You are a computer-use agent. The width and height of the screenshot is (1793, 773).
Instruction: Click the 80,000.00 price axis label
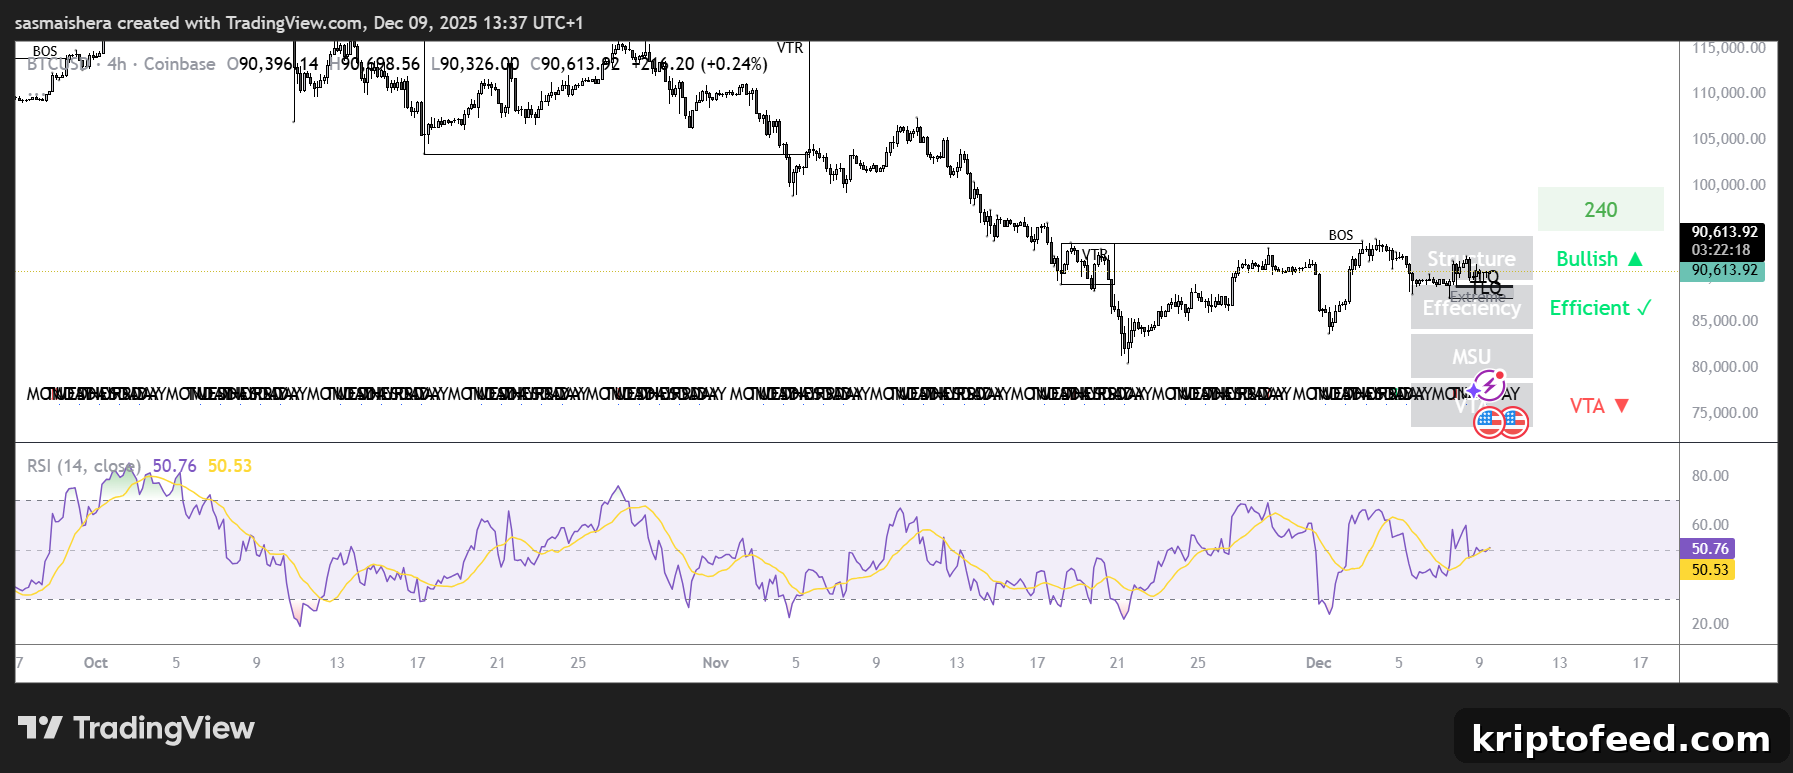pyautogui.click(x=1724, y=367)
